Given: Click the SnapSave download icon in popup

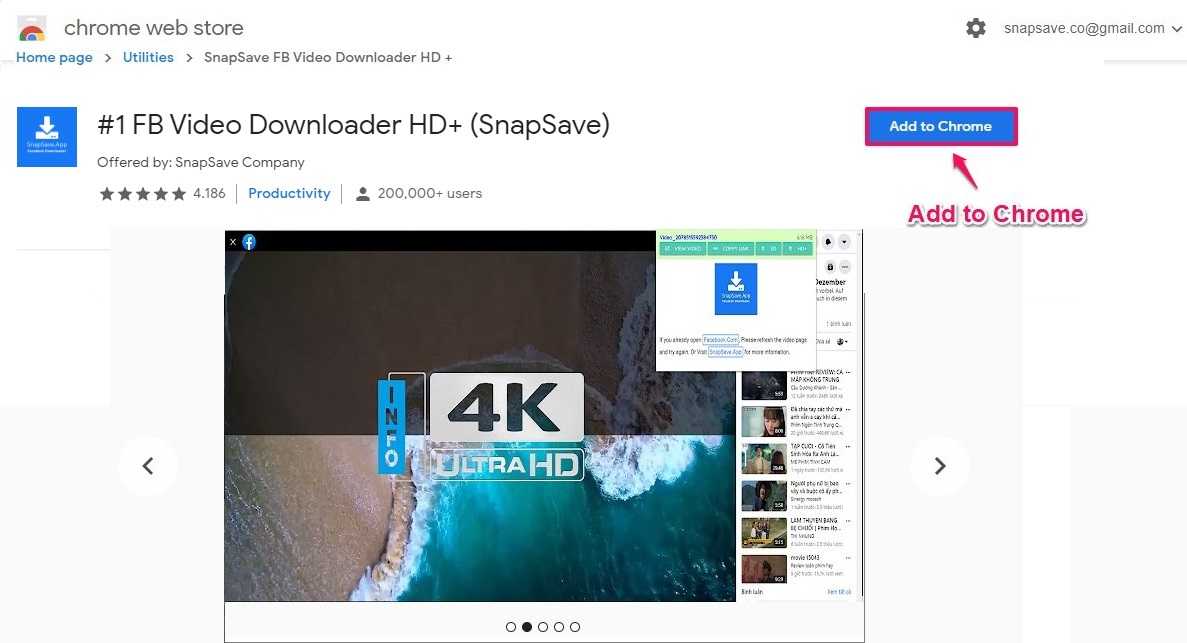Looking at the screenshot, I should tap(736, 289).
